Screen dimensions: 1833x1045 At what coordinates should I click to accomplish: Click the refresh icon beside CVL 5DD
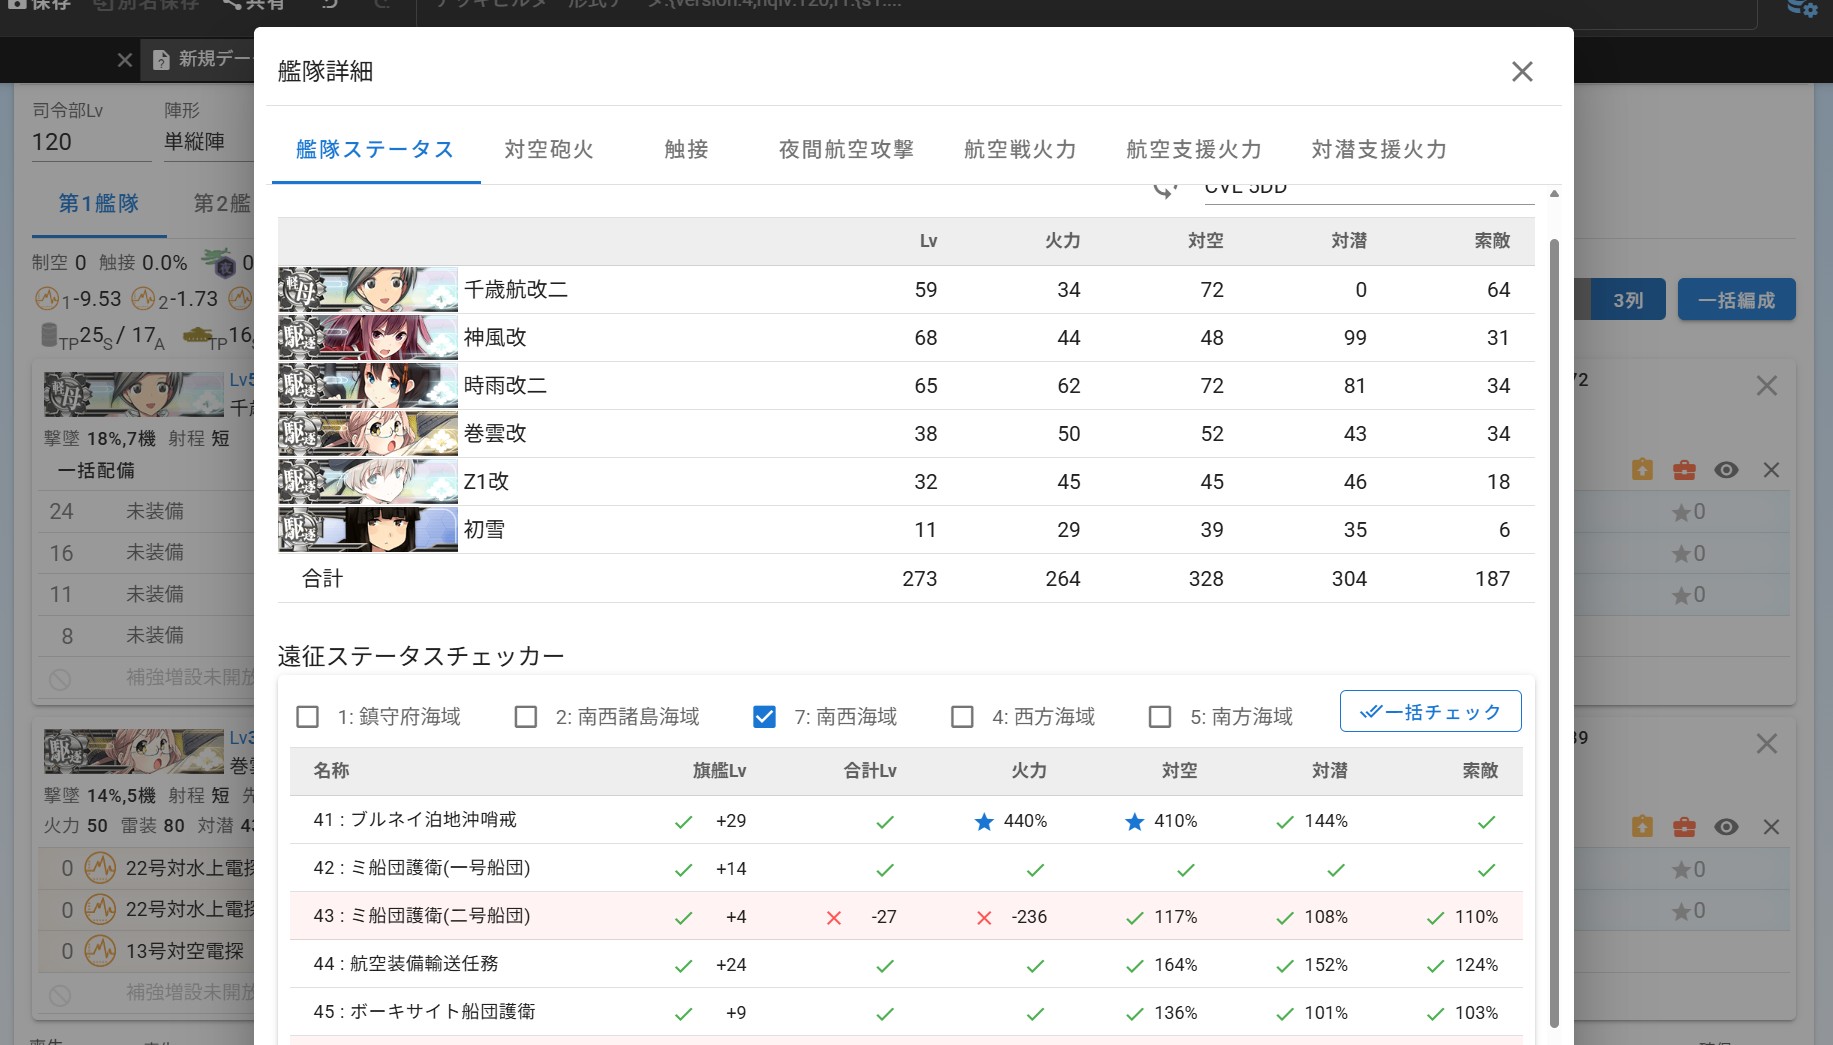point(1164,189)
